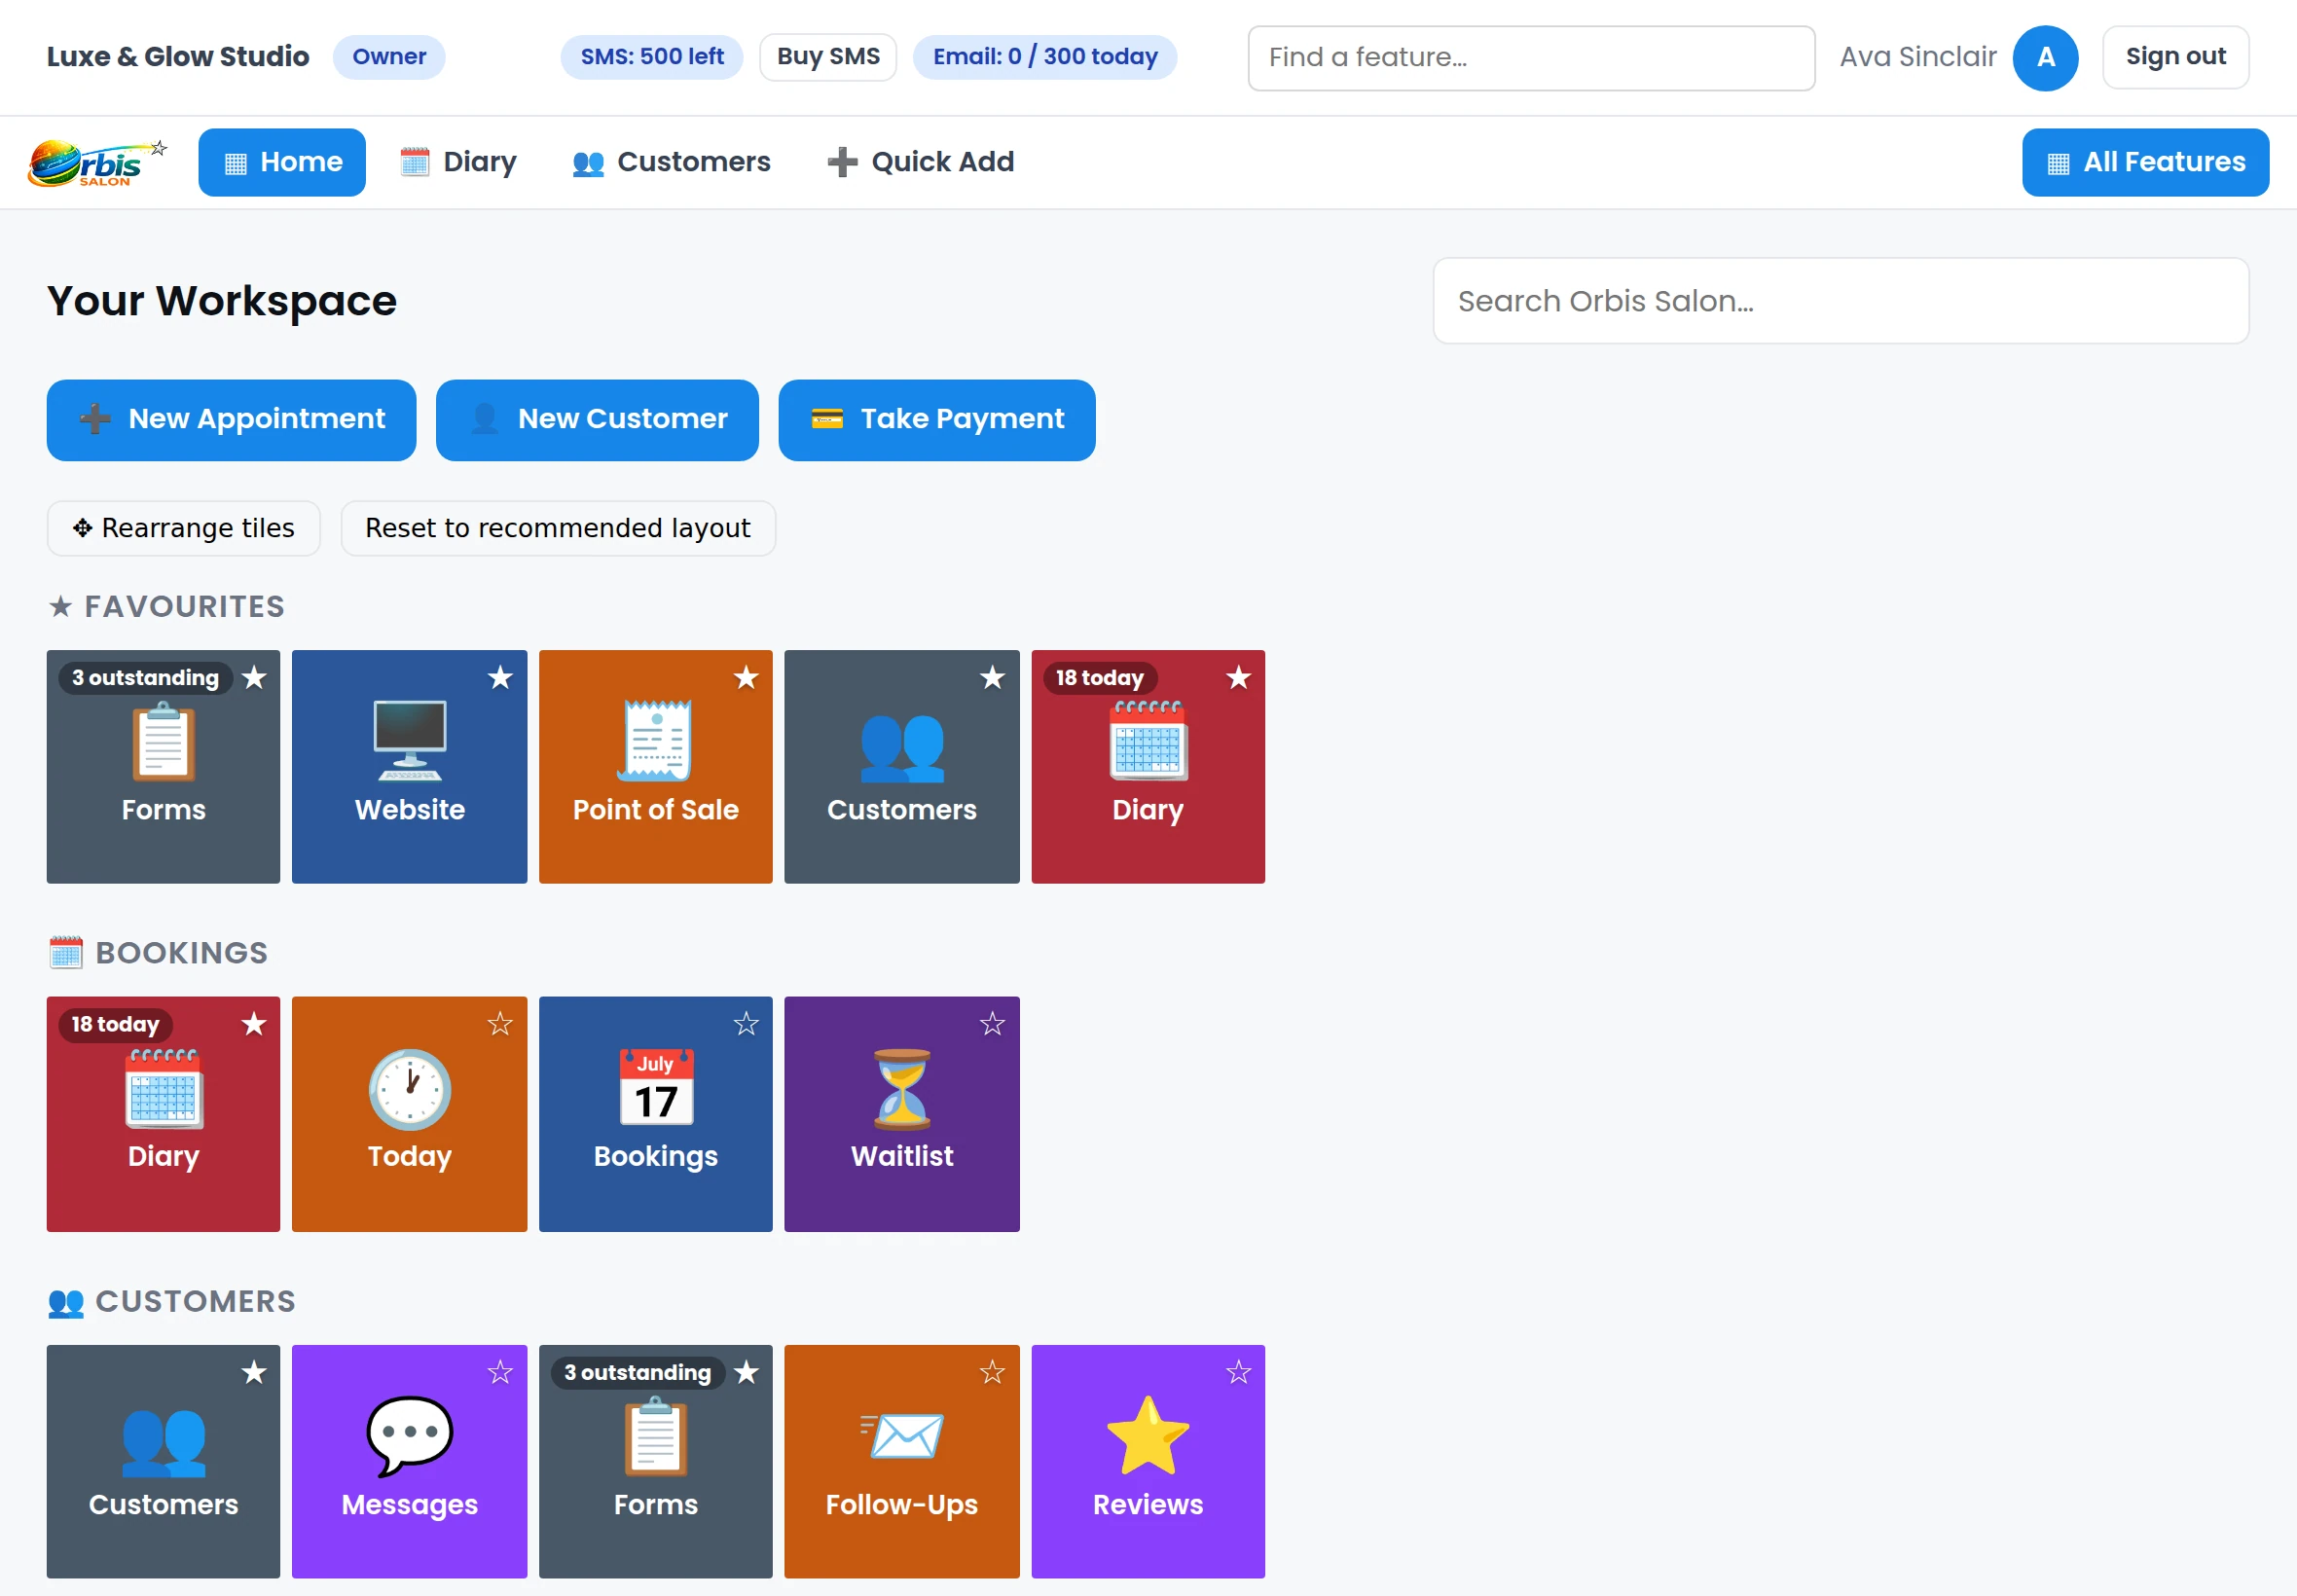Viewport: 2297px width, 1596px height.
Task: Go to the Home nav tab
Action: click(282, 162)
